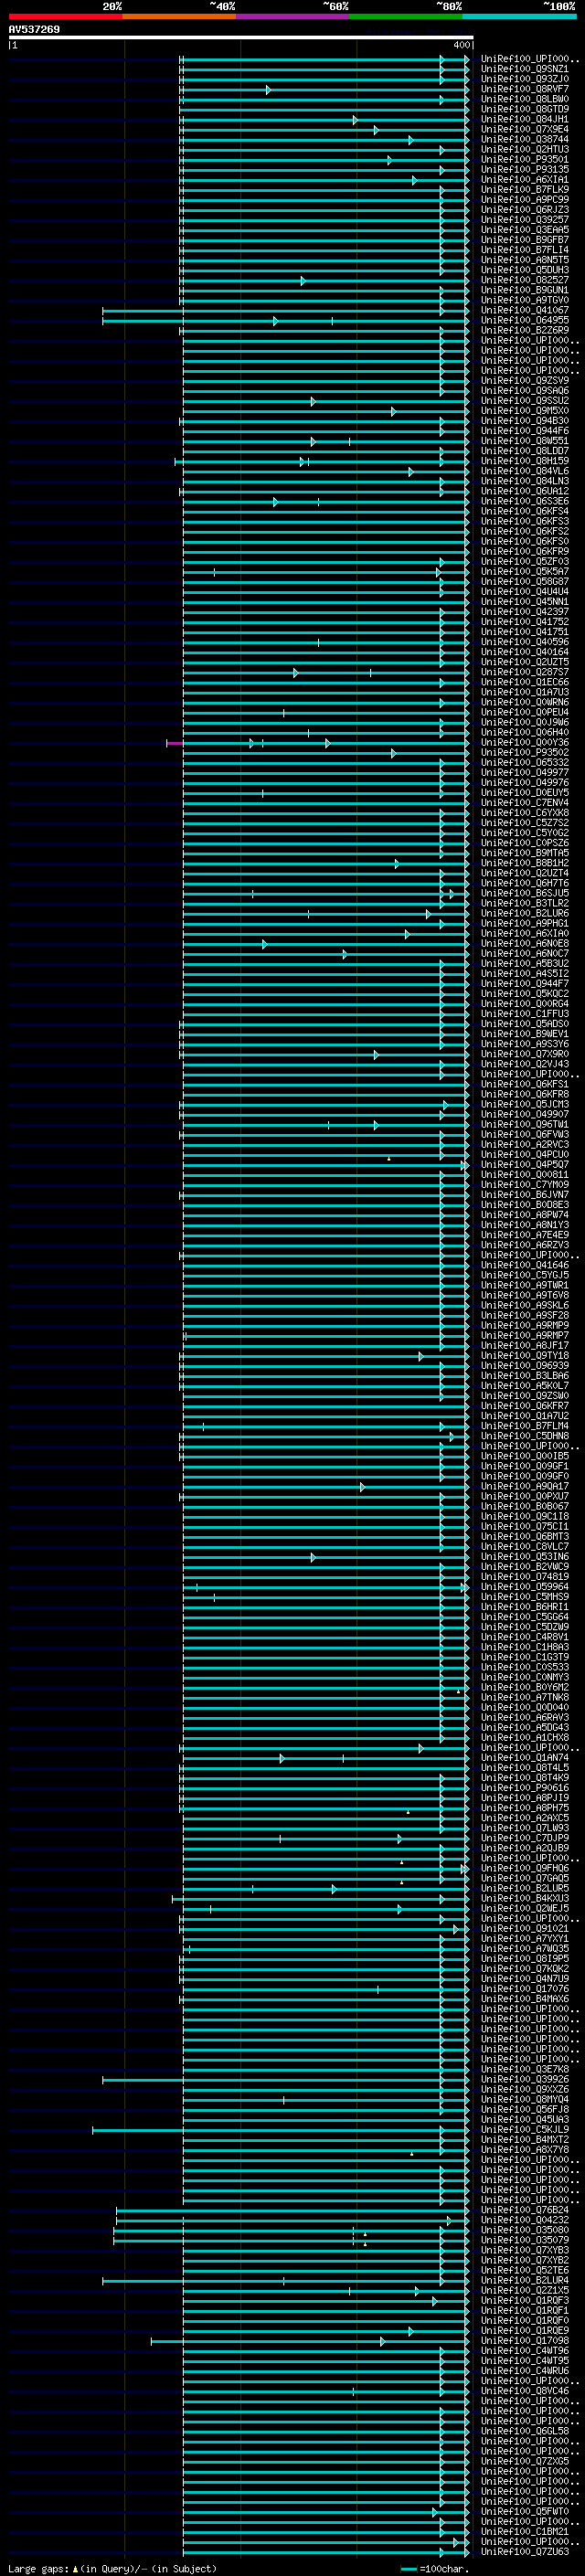Screen dimensions: 585x2576
Task: Select UniRef100_Q8W551 label
Action: point(524,441)
